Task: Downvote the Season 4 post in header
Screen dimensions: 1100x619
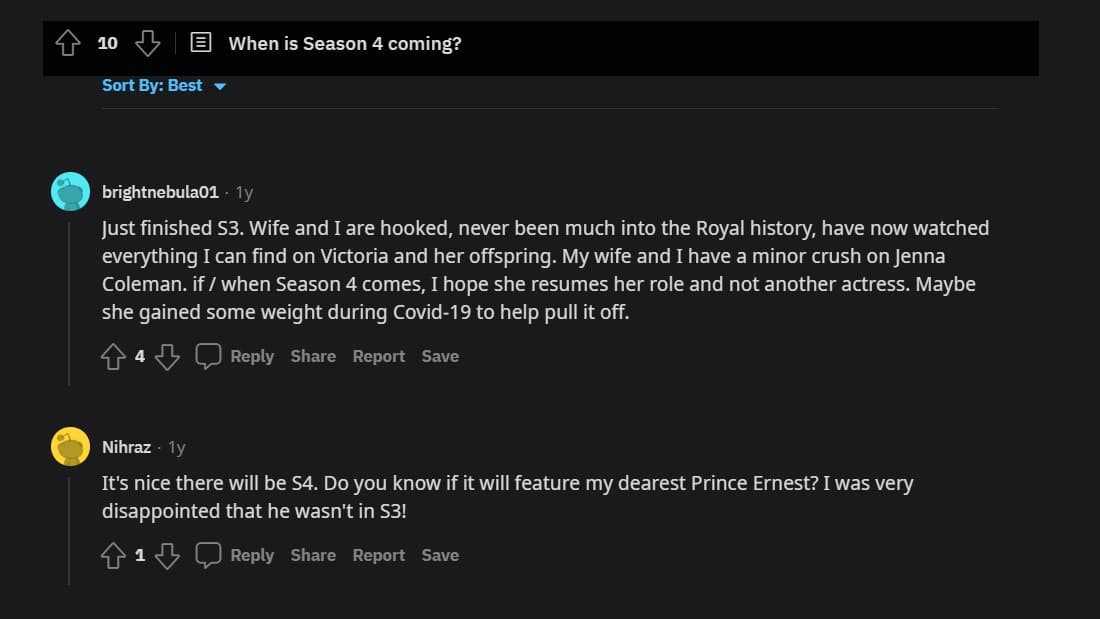Action: coord(147,43)
